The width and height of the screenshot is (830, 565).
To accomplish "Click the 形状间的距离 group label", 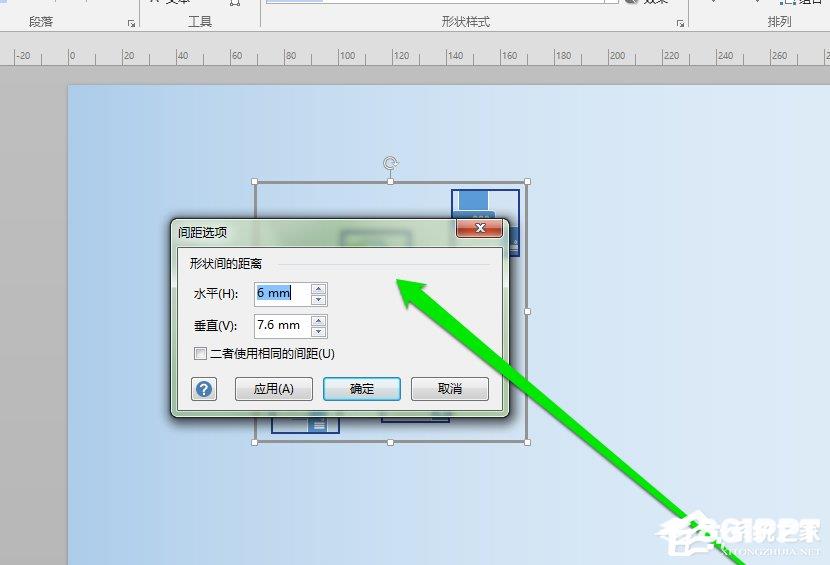I will [226, 264].
